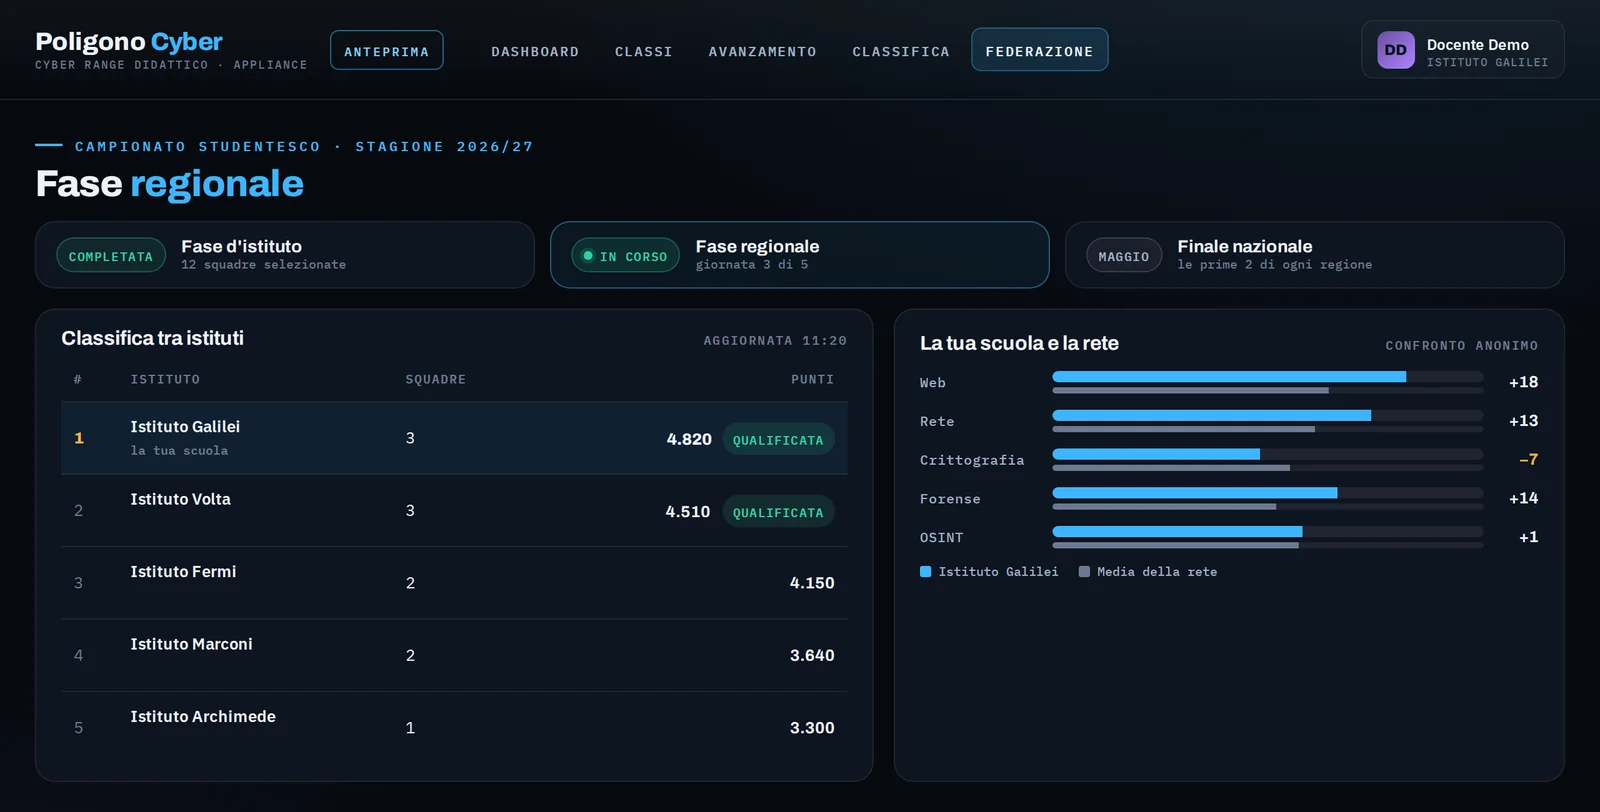Click the Crittografia comparison bar

[x=1268, y=460]
